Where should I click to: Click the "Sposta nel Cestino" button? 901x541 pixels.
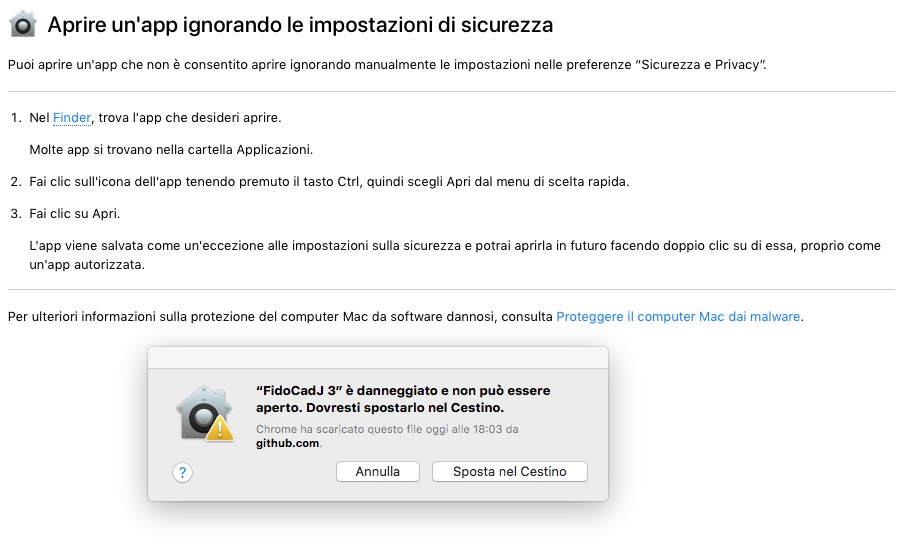pos(509,472)
